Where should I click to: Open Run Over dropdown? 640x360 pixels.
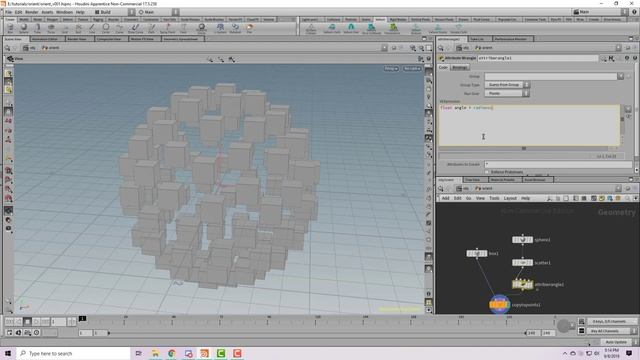point(507,93)
